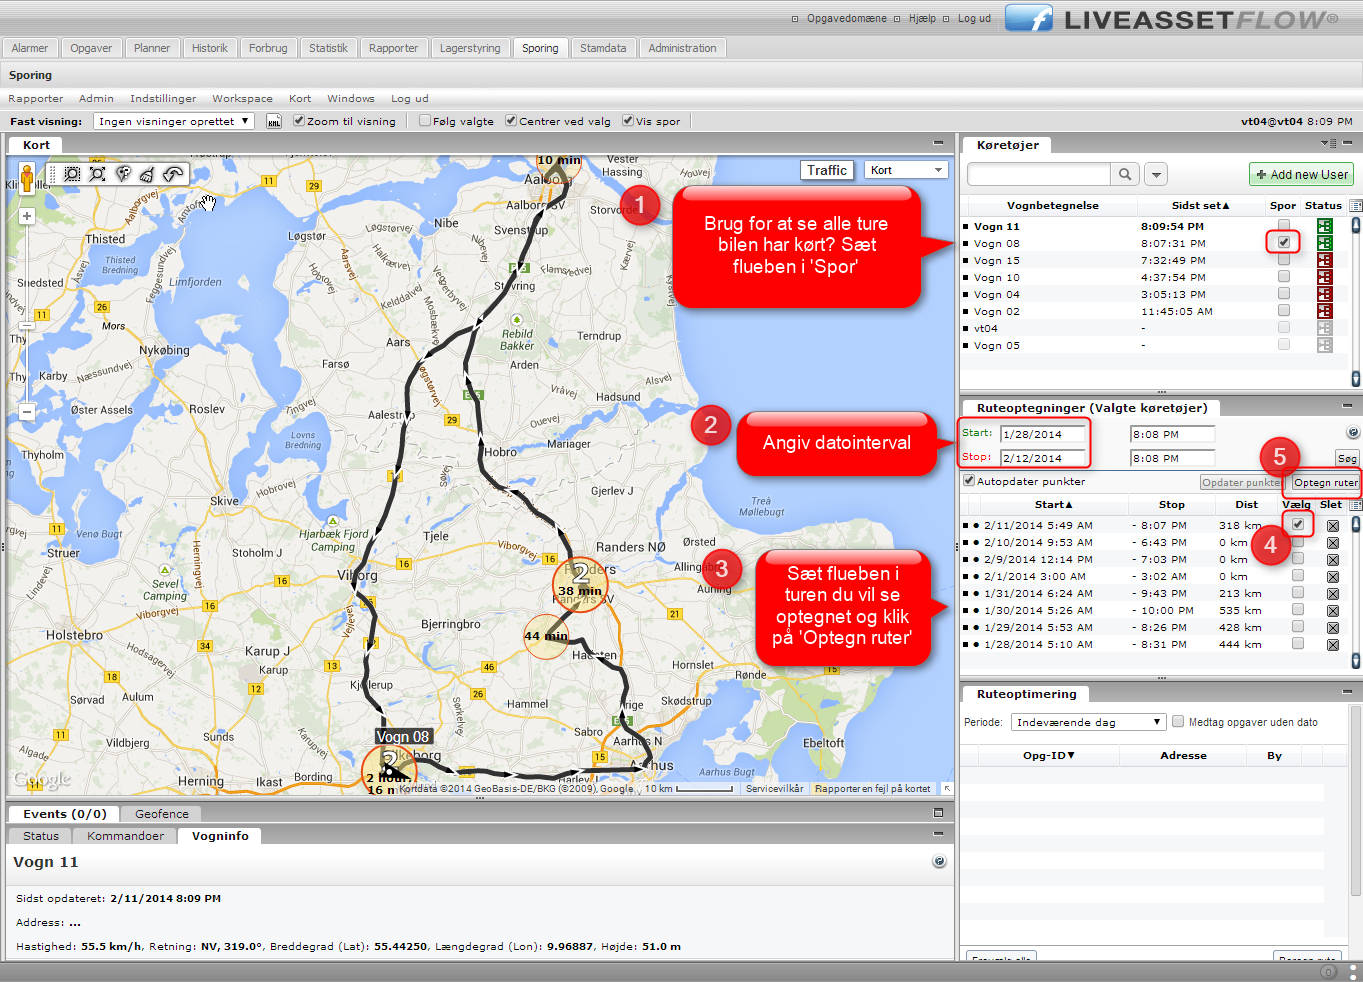Viewport: 1363px width, 982px height.
Task: Toggle the Følg valgte checkbox
Action: [425, 121]
